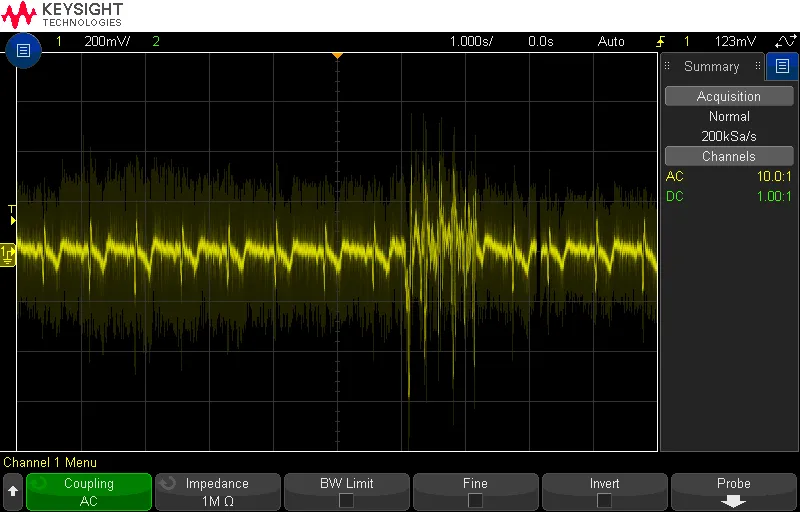
Task: Click the 1.000s/ timebase value
Action: (x=471, y=41)
